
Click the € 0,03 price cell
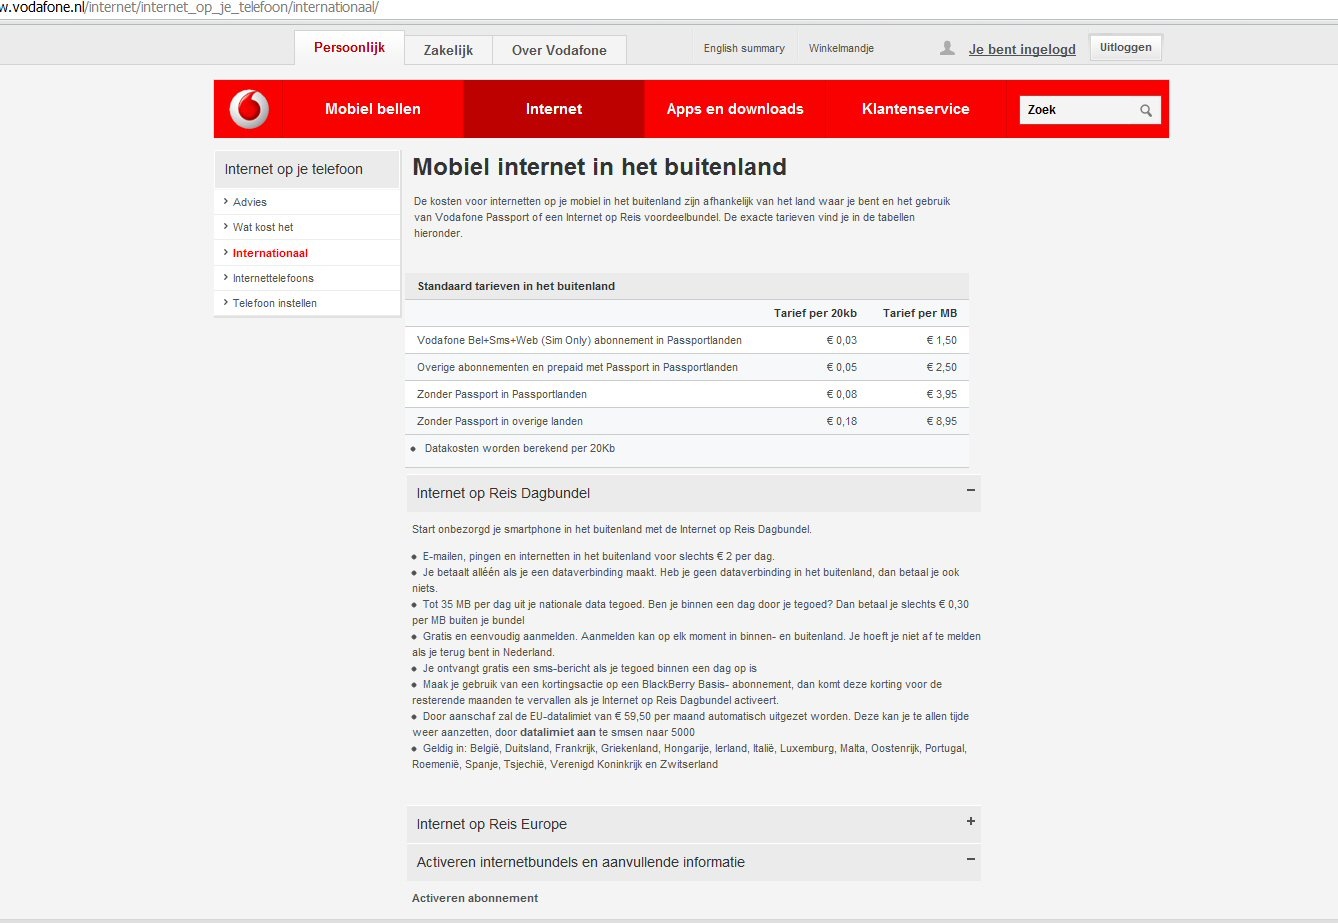coord(841,340)
